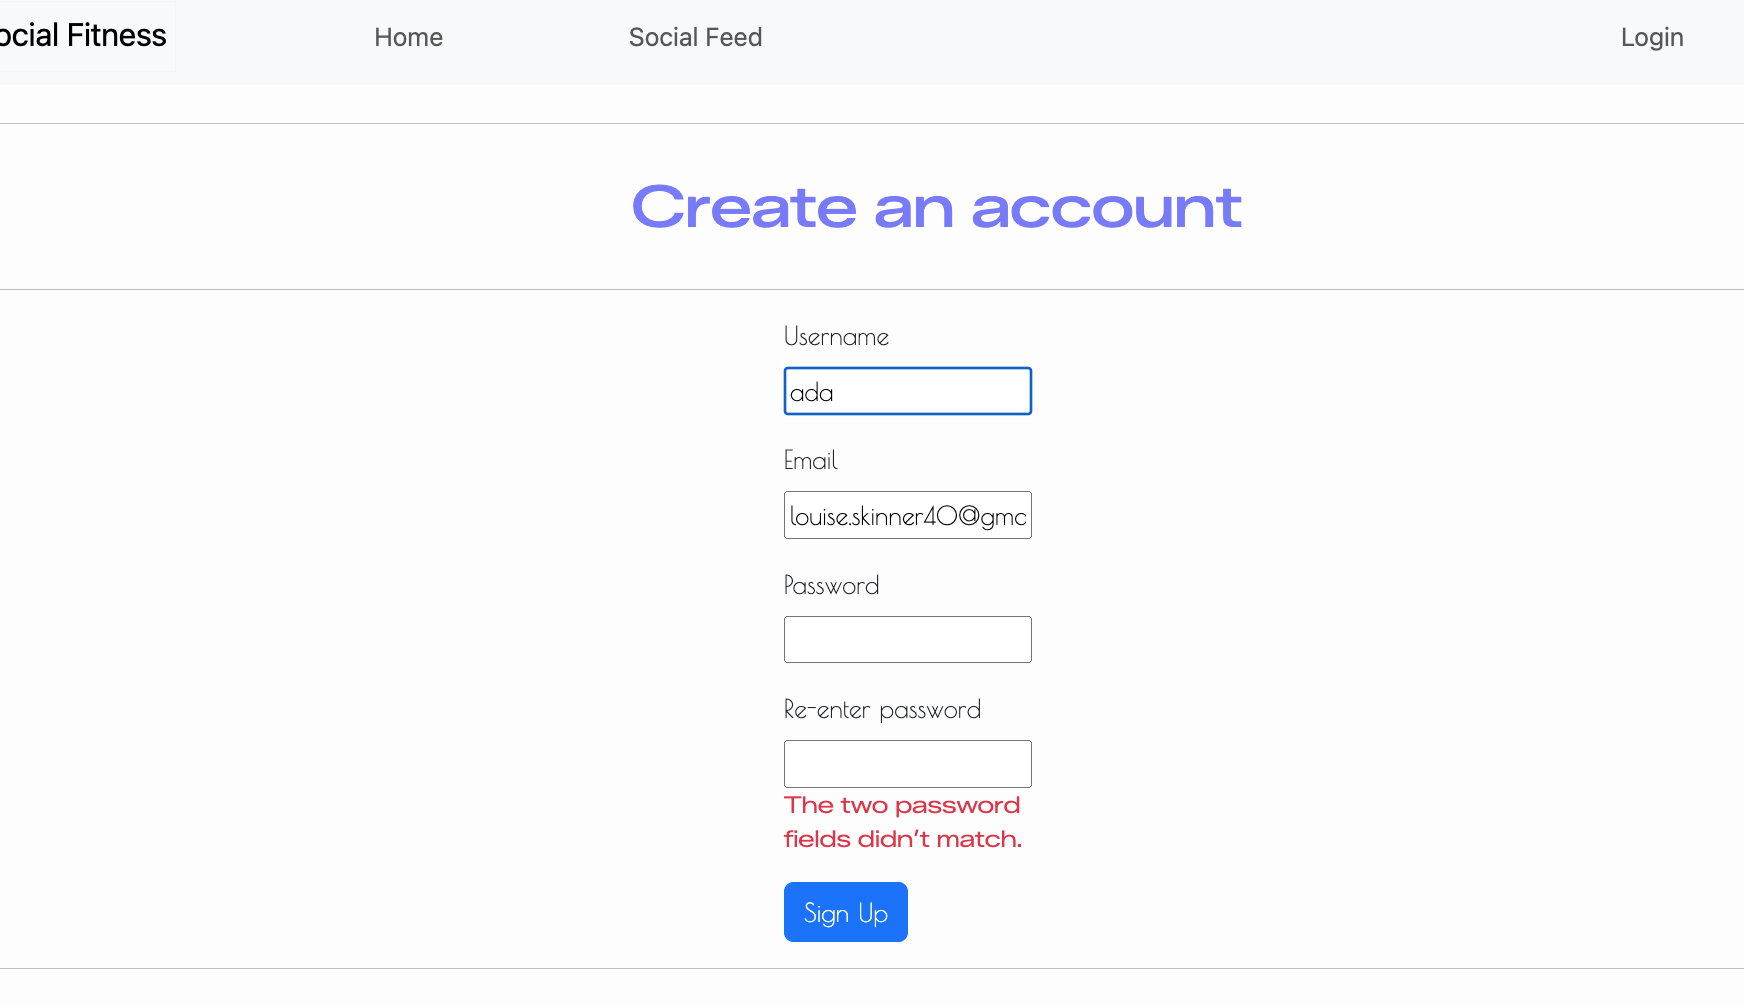This screenshot has width=1744, height=1006.
Task: Click the Re-enter password label
Action: (882, 709)
